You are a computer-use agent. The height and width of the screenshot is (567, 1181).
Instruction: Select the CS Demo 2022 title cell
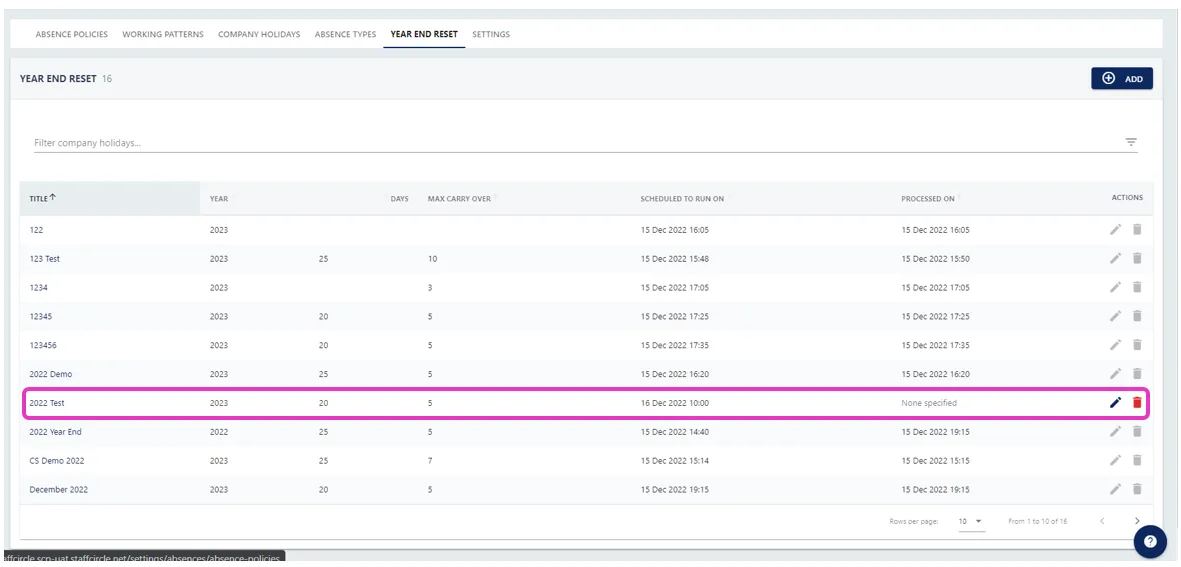tap(56, 461)
